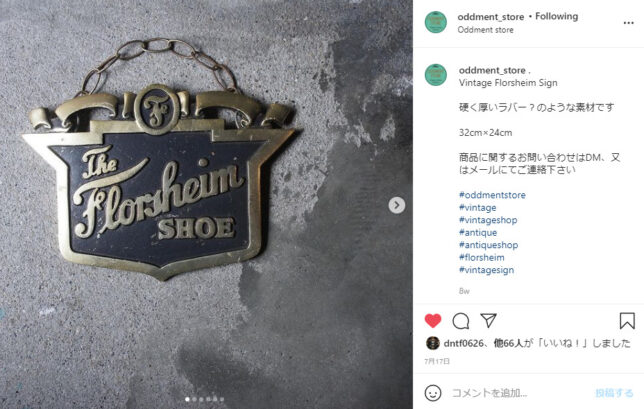Toggle Following status for oddment_store
Viewport: 644px width, 409px height.
(x=556, y=16)
